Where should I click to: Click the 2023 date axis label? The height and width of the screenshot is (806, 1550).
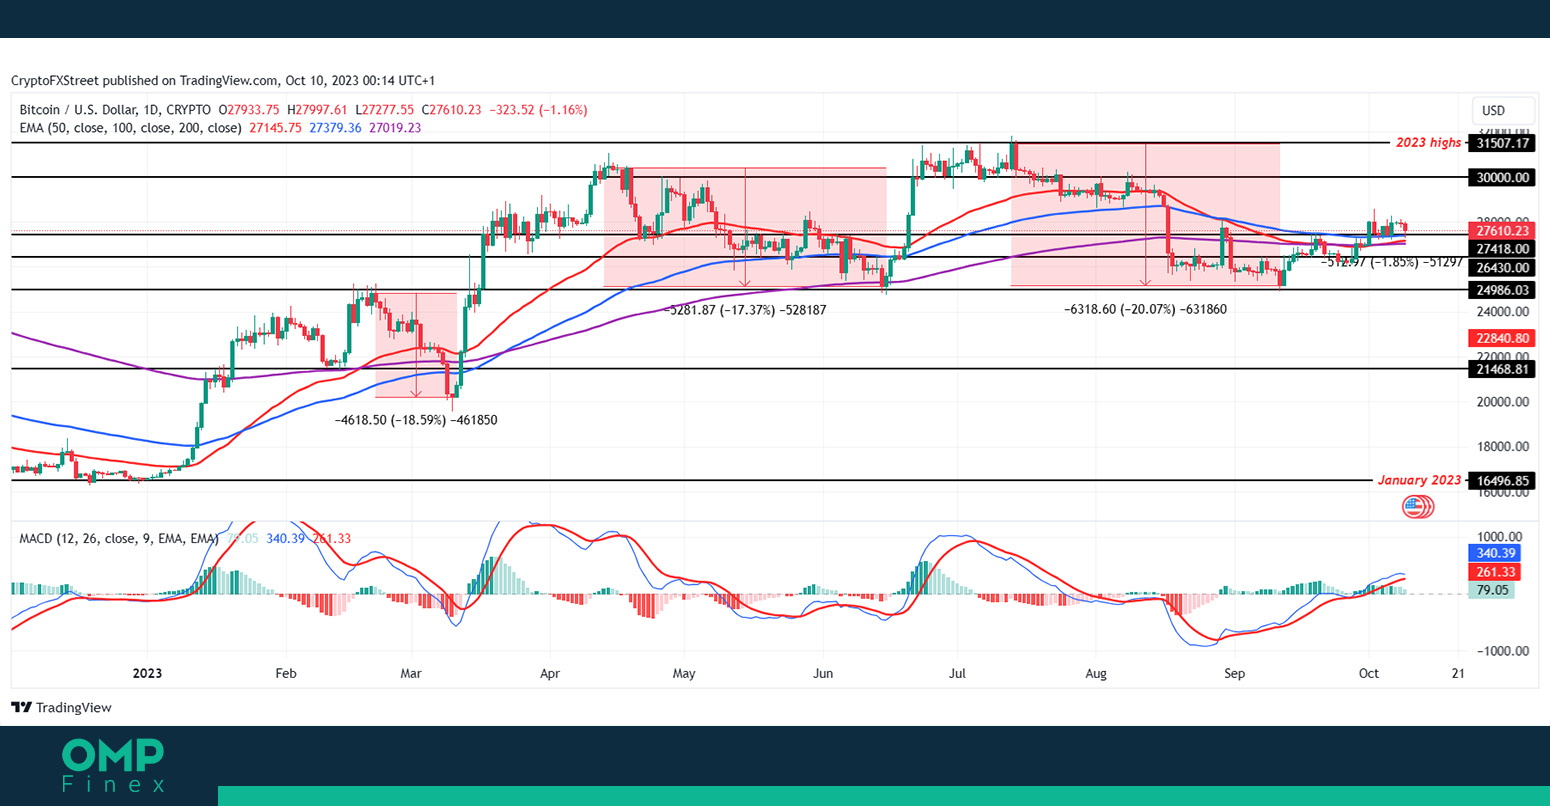[x=147, y=674]
